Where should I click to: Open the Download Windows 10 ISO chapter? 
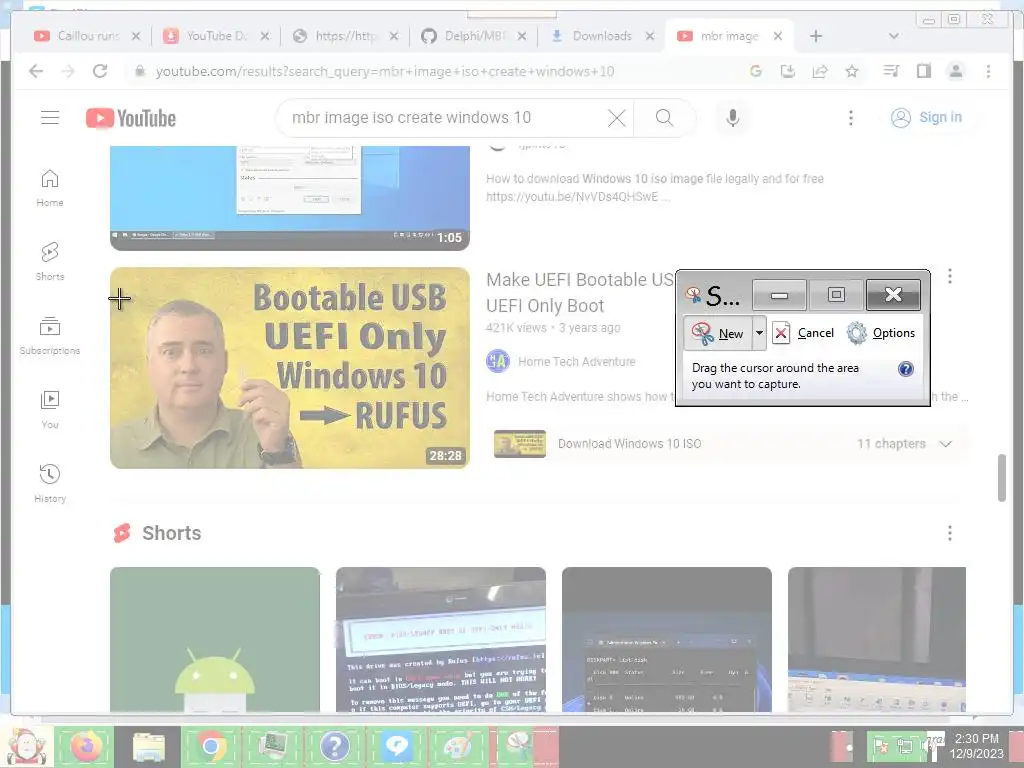click(629, 444)
